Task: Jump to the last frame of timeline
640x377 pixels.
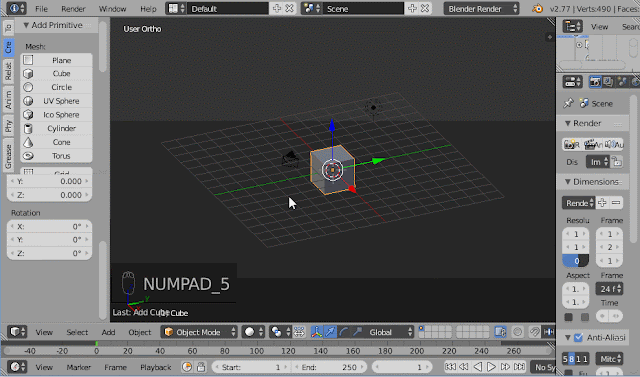Action: click(519, 367)
